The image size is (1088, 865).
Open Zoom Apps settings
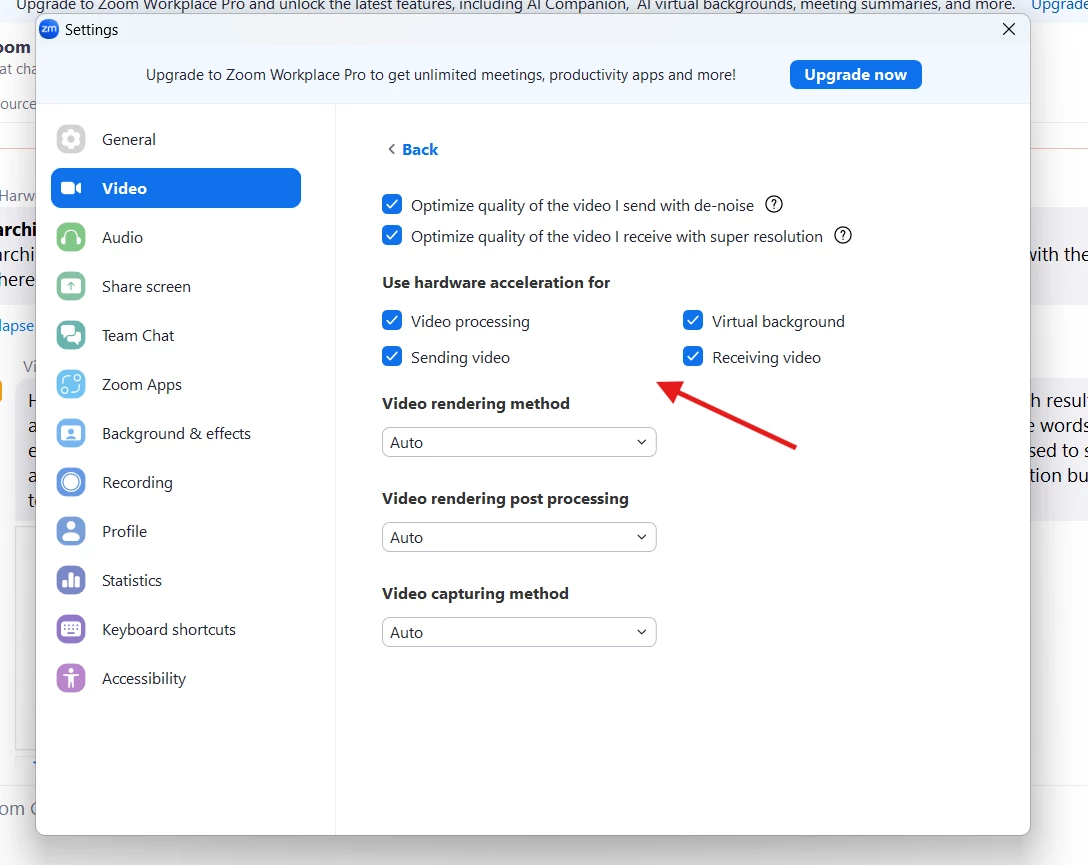click(x=176, y=384)
